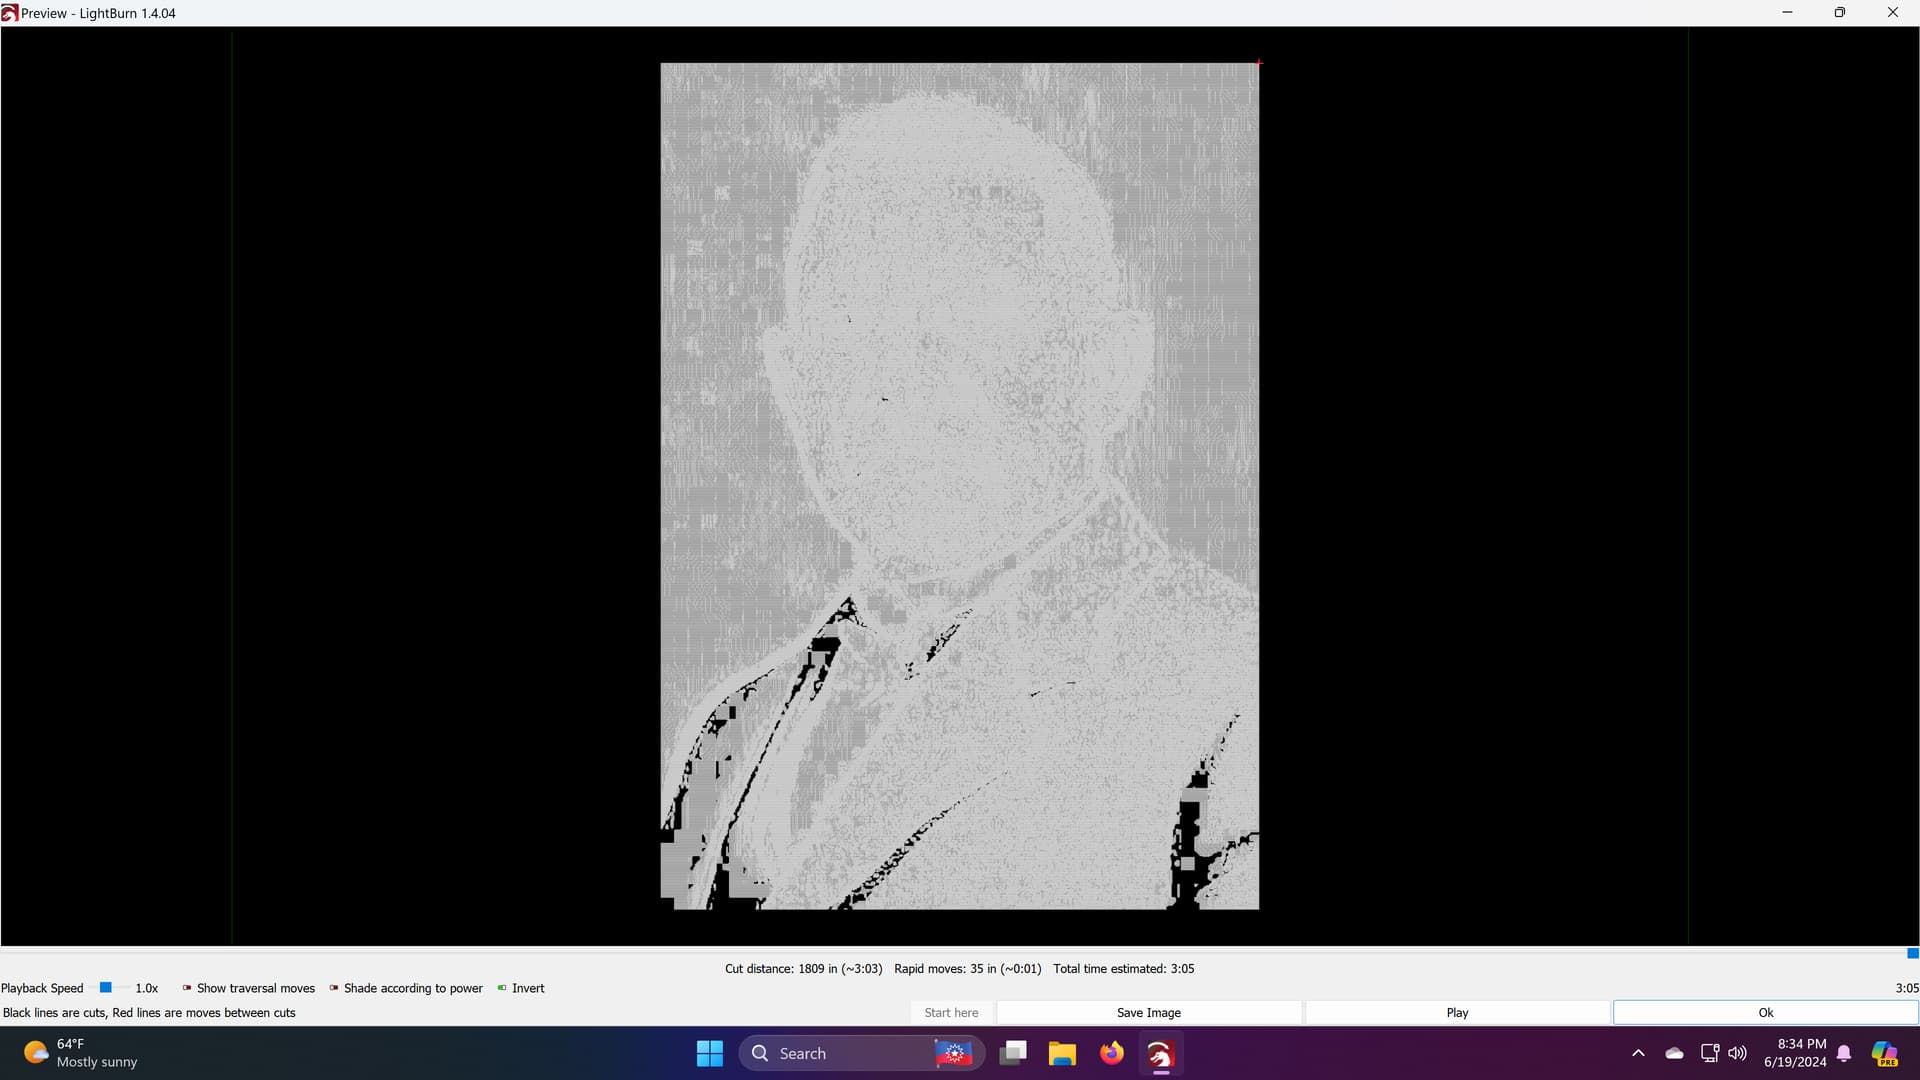Select the LightBurn icon in the taskbar

1162,1052
